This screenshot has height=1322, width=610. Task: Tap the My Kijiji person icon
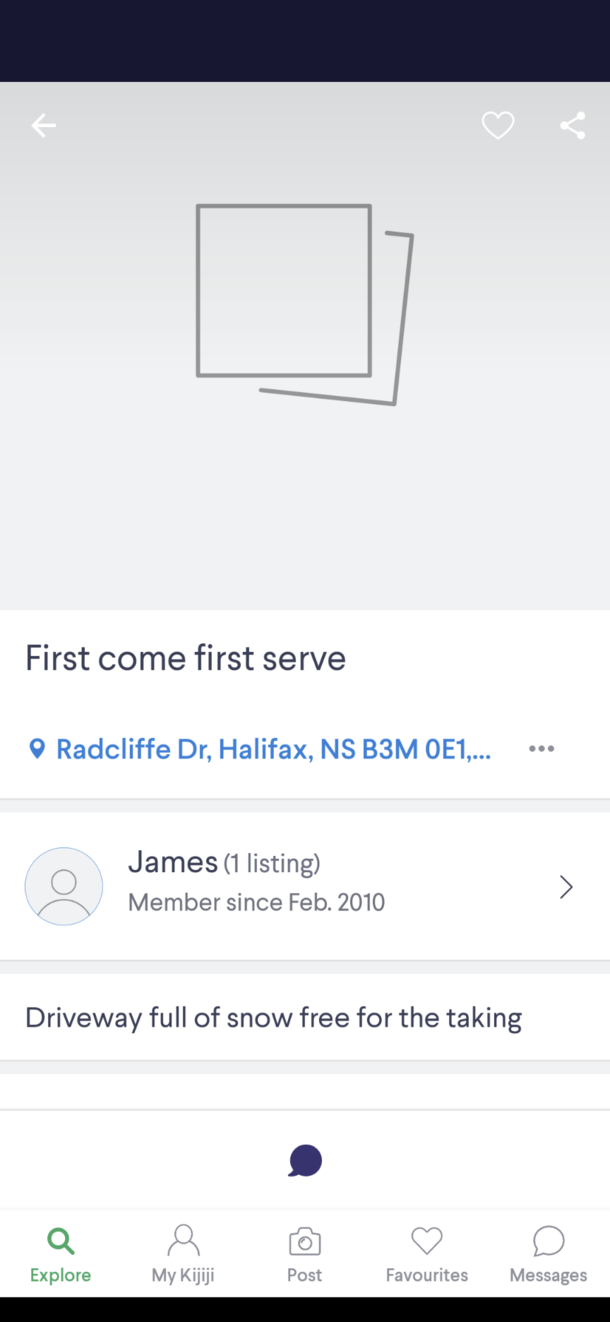(x=183, y=1240)
